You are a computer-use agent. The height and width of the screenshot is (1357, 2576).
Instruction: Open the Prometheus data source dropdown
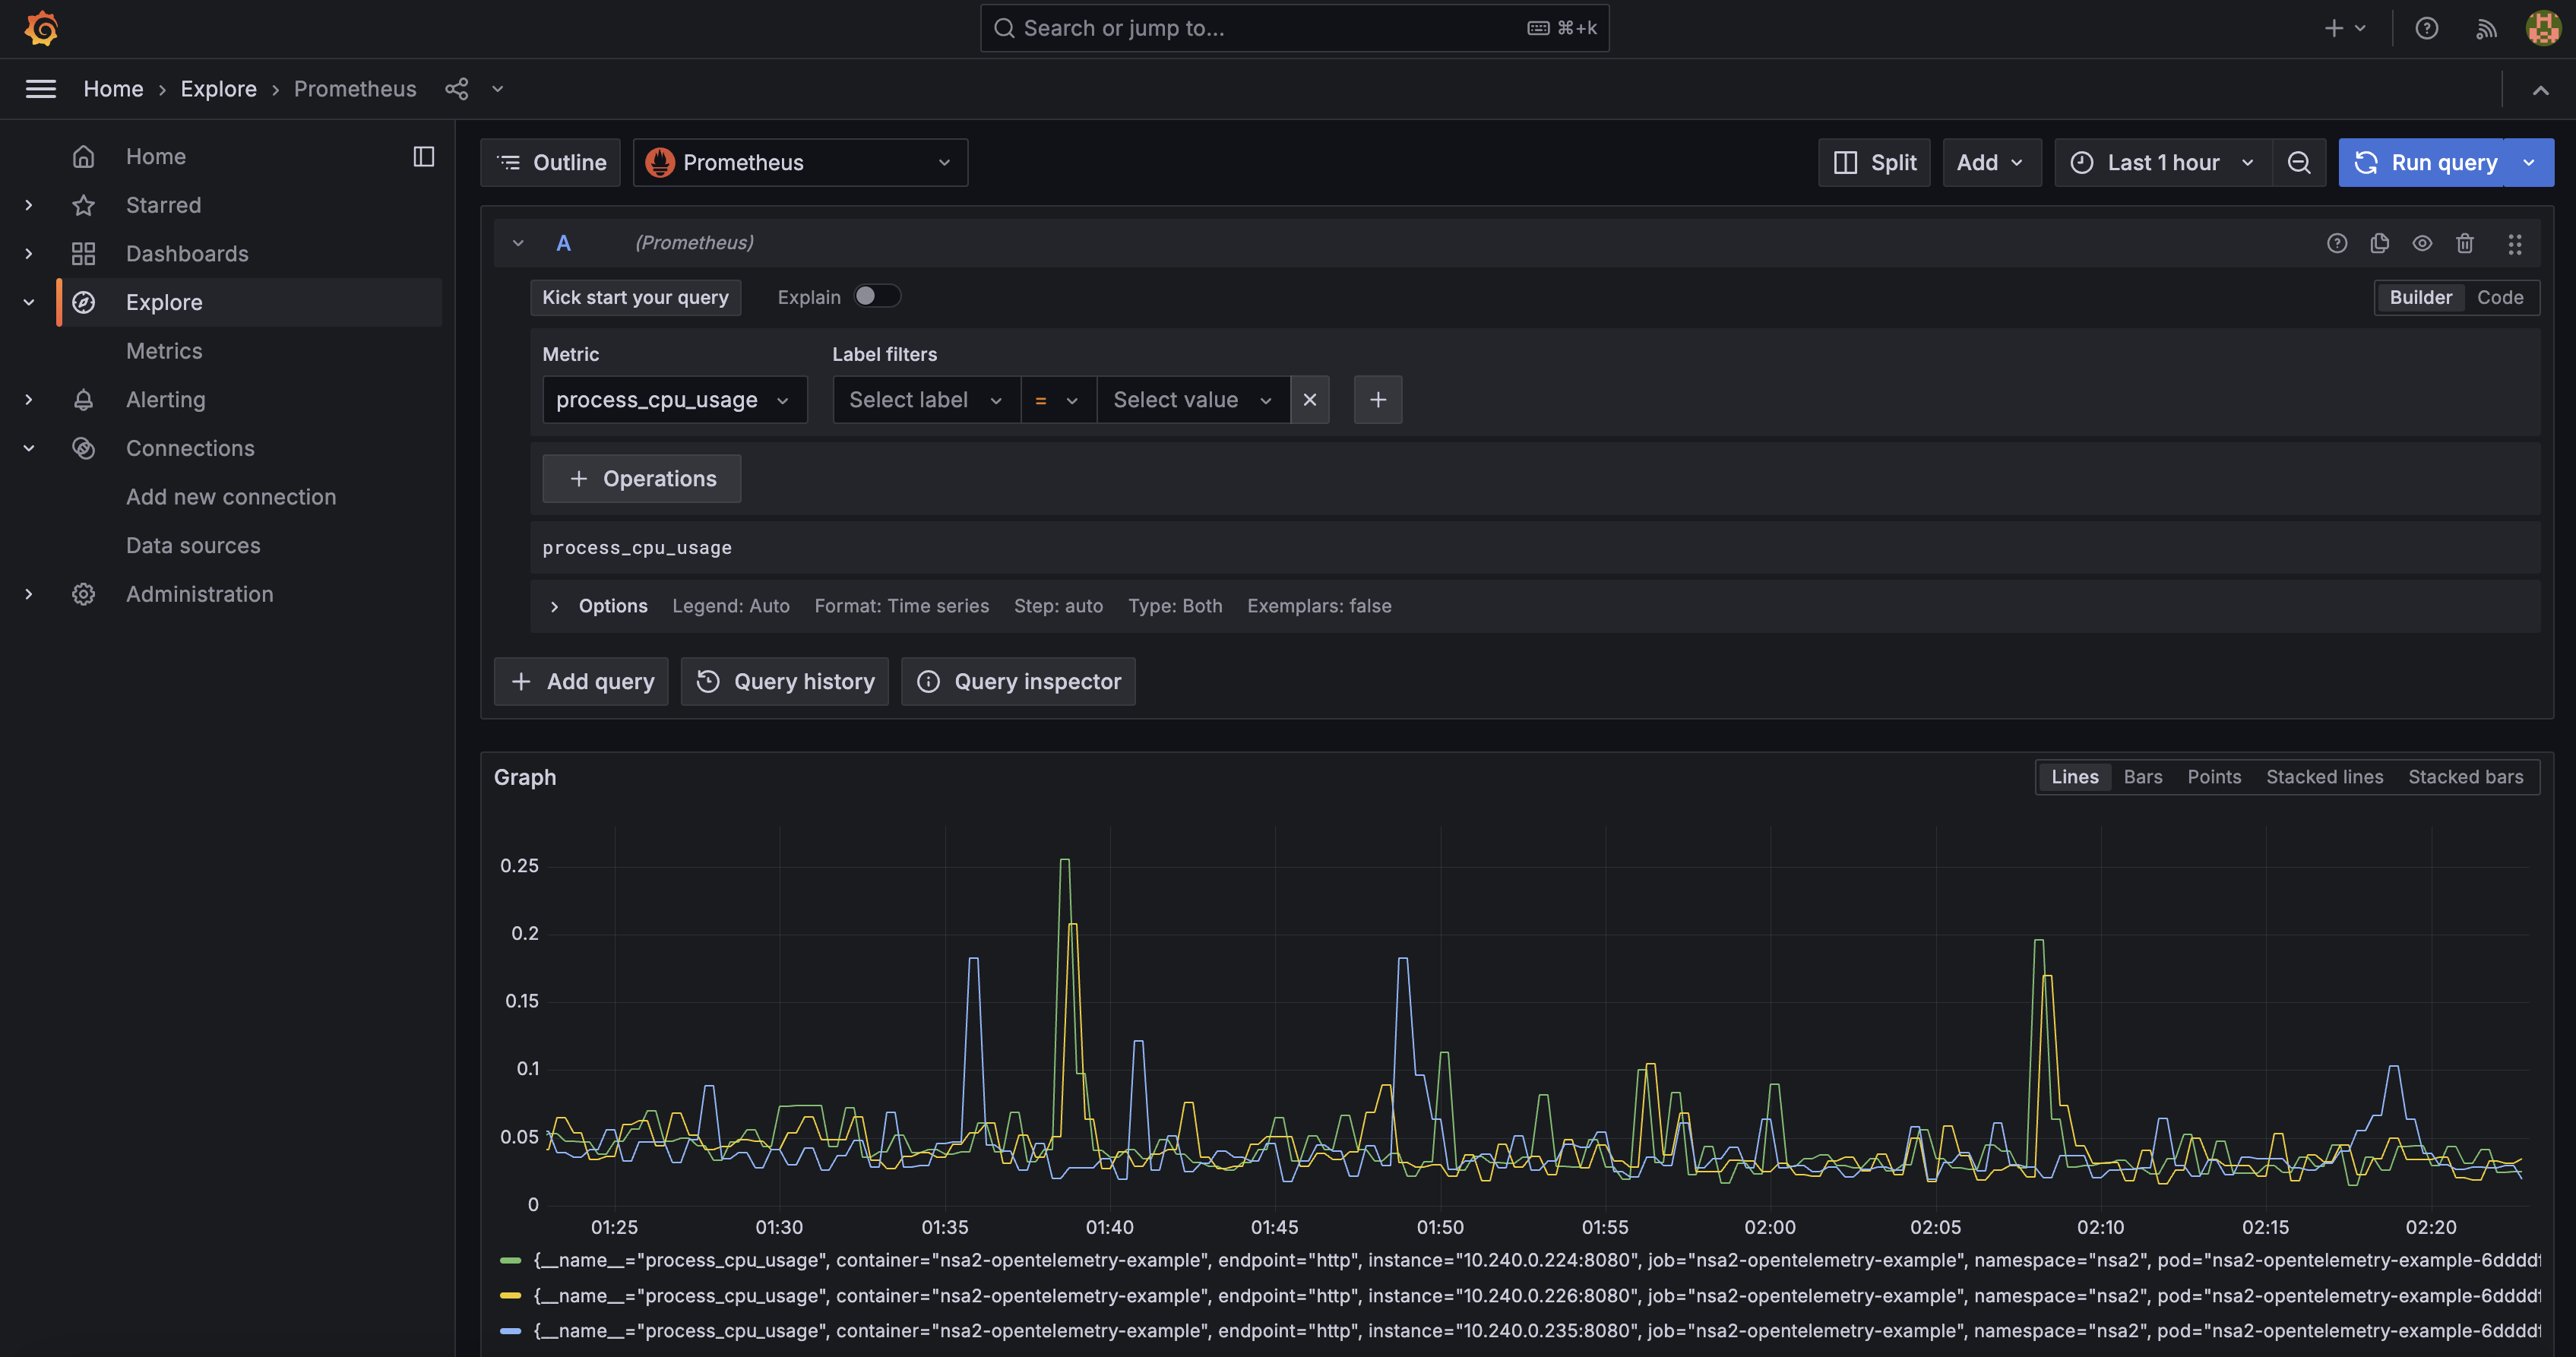[800, 162]
